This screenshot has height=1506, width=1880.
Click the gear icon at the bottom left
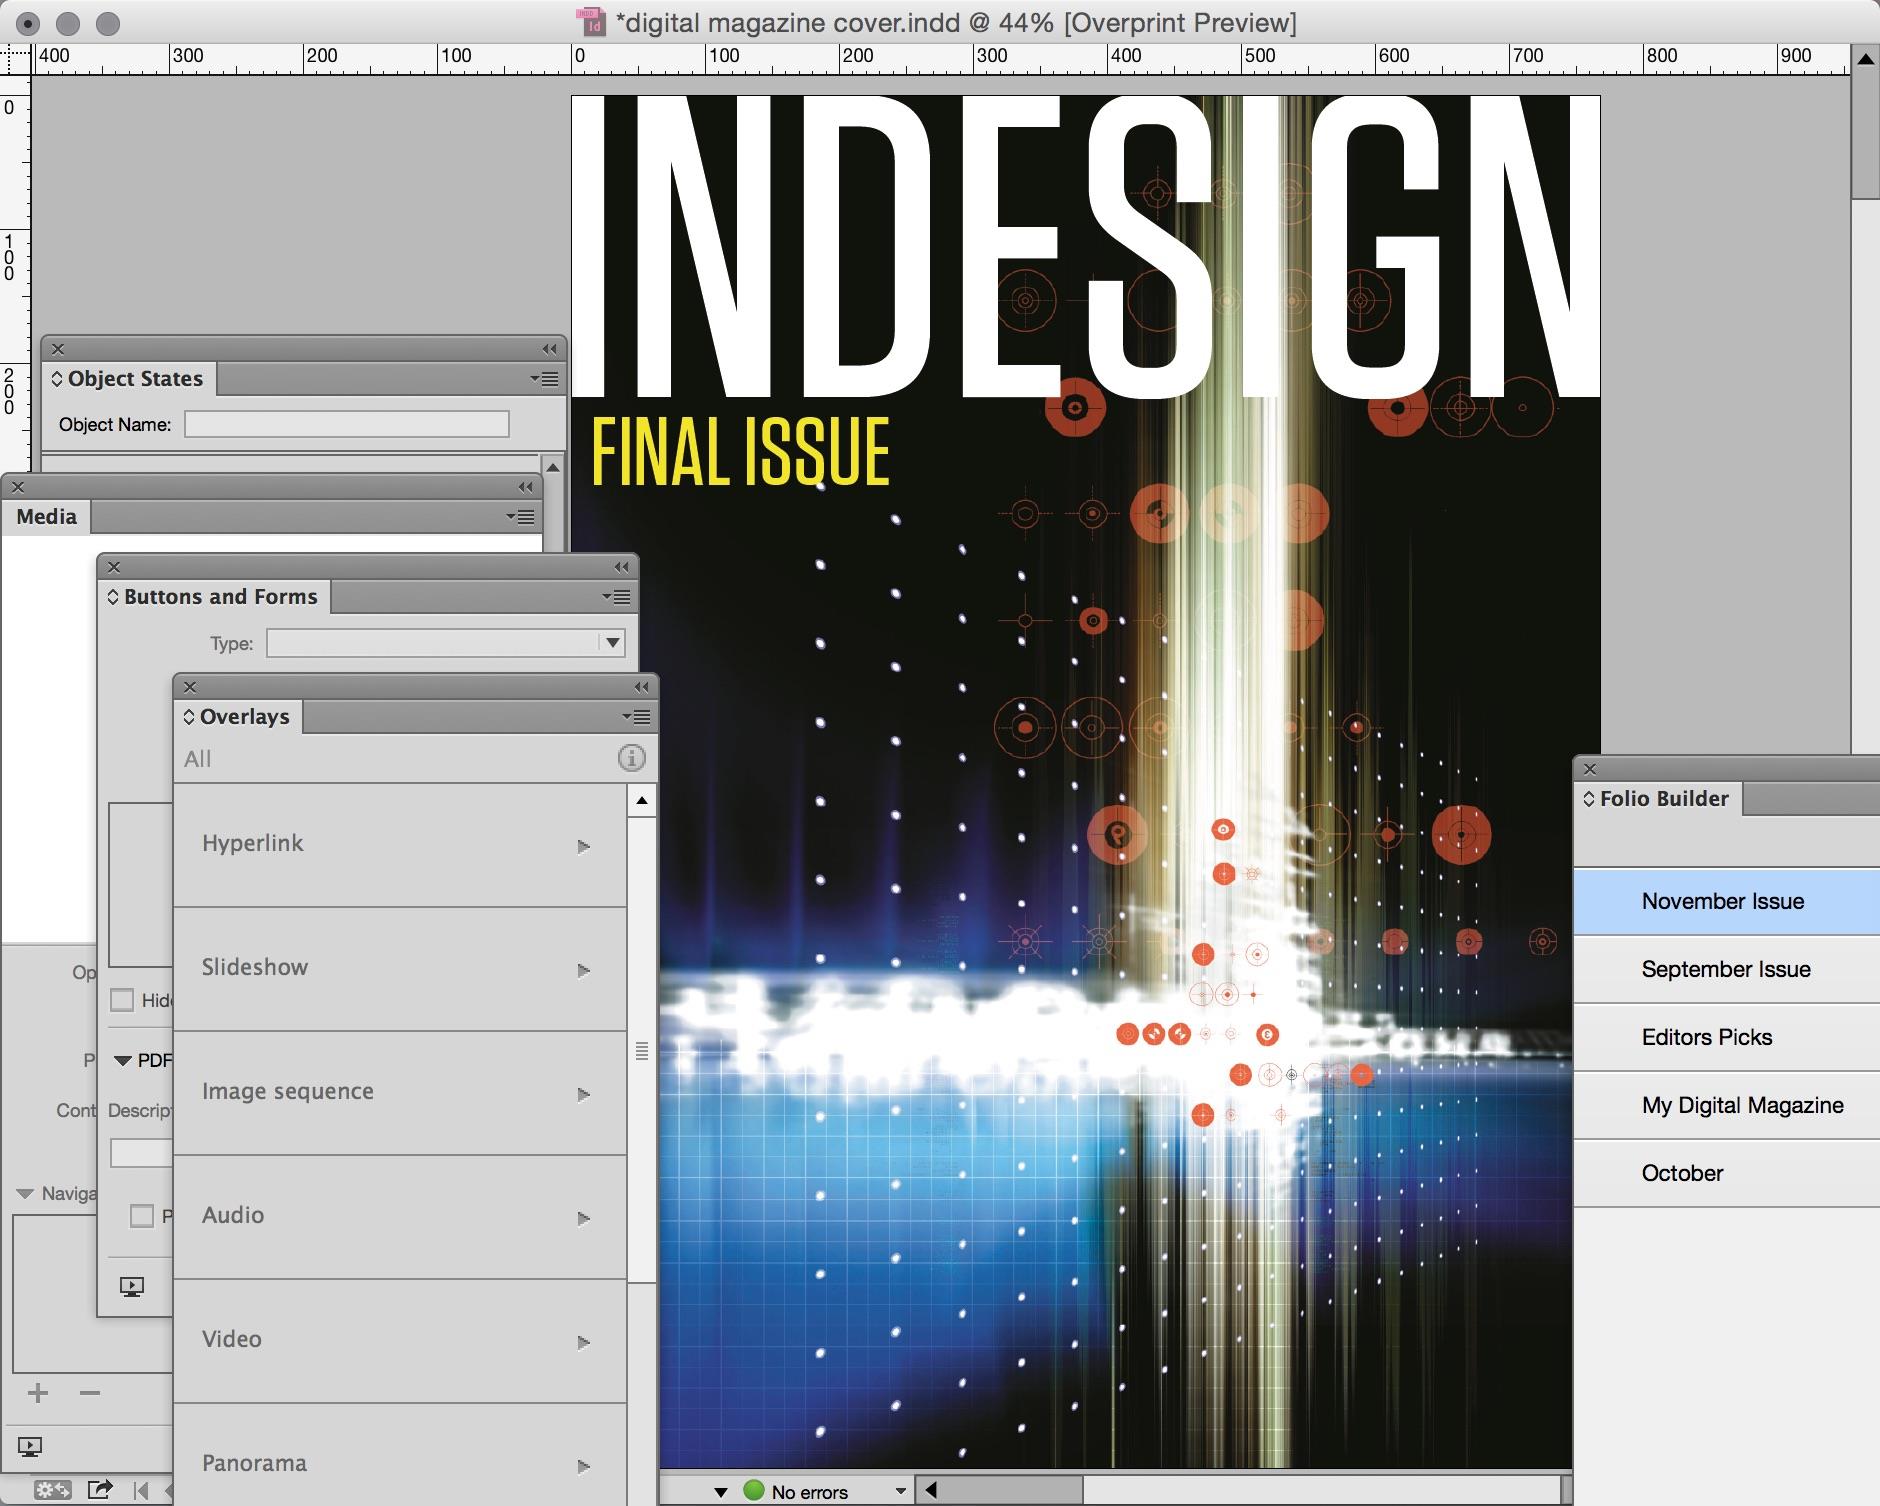pyautogui.click(x=52, y=1487)
